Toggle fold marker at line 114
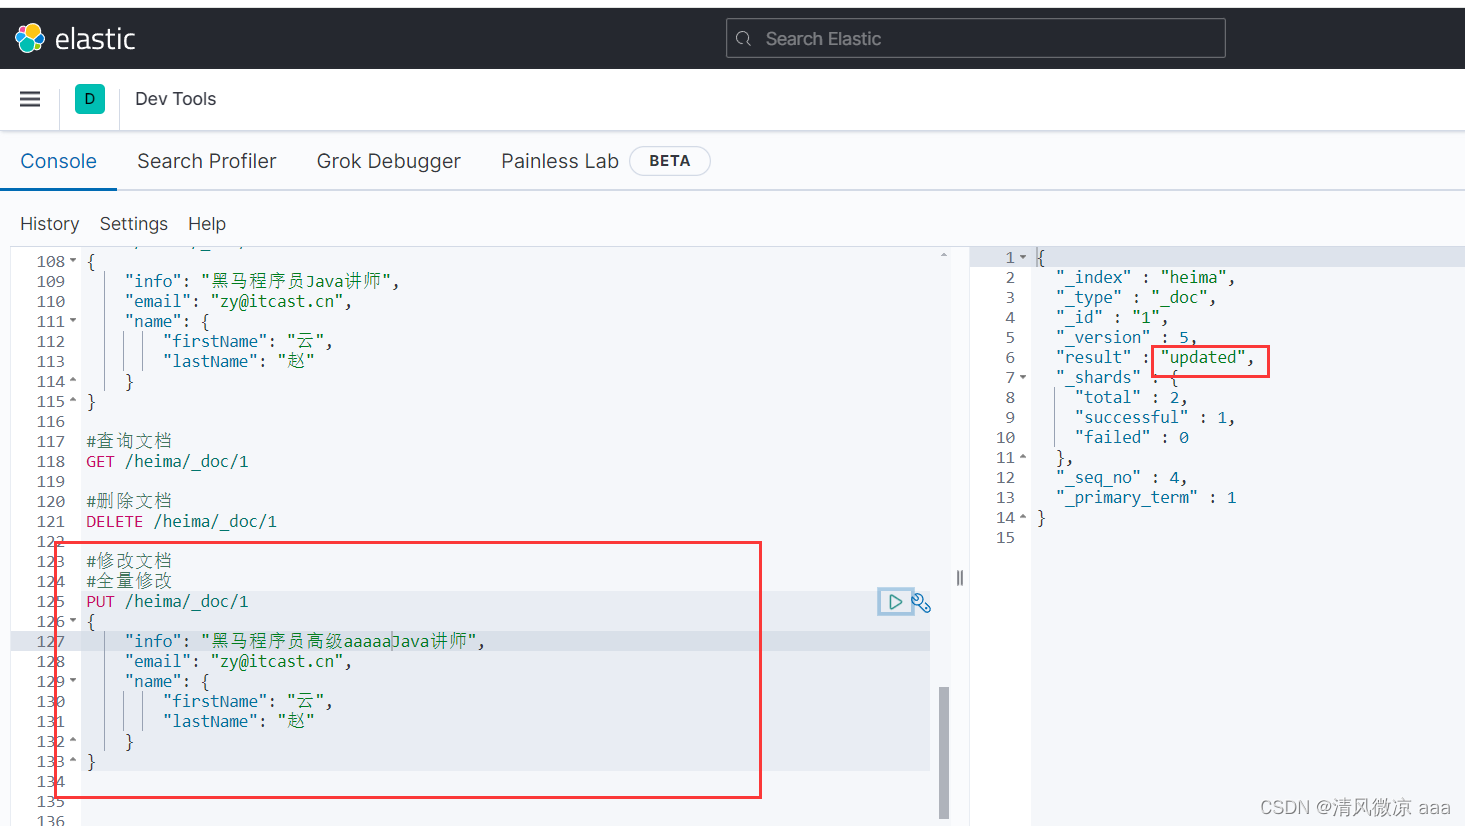Screen dimensions: 1465x826 (x=73, y=381)
